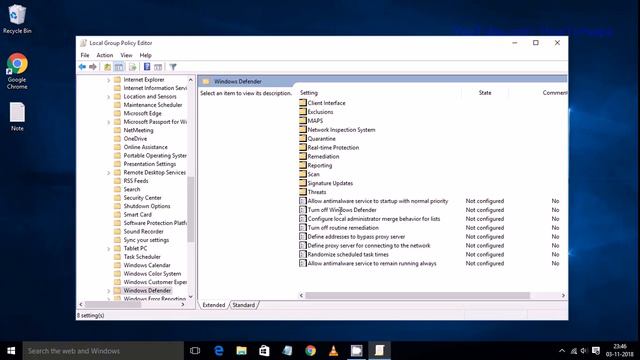Select Define proxy server for connecting policy
This screenshot has height=360, width=640.
pos(369,245)
